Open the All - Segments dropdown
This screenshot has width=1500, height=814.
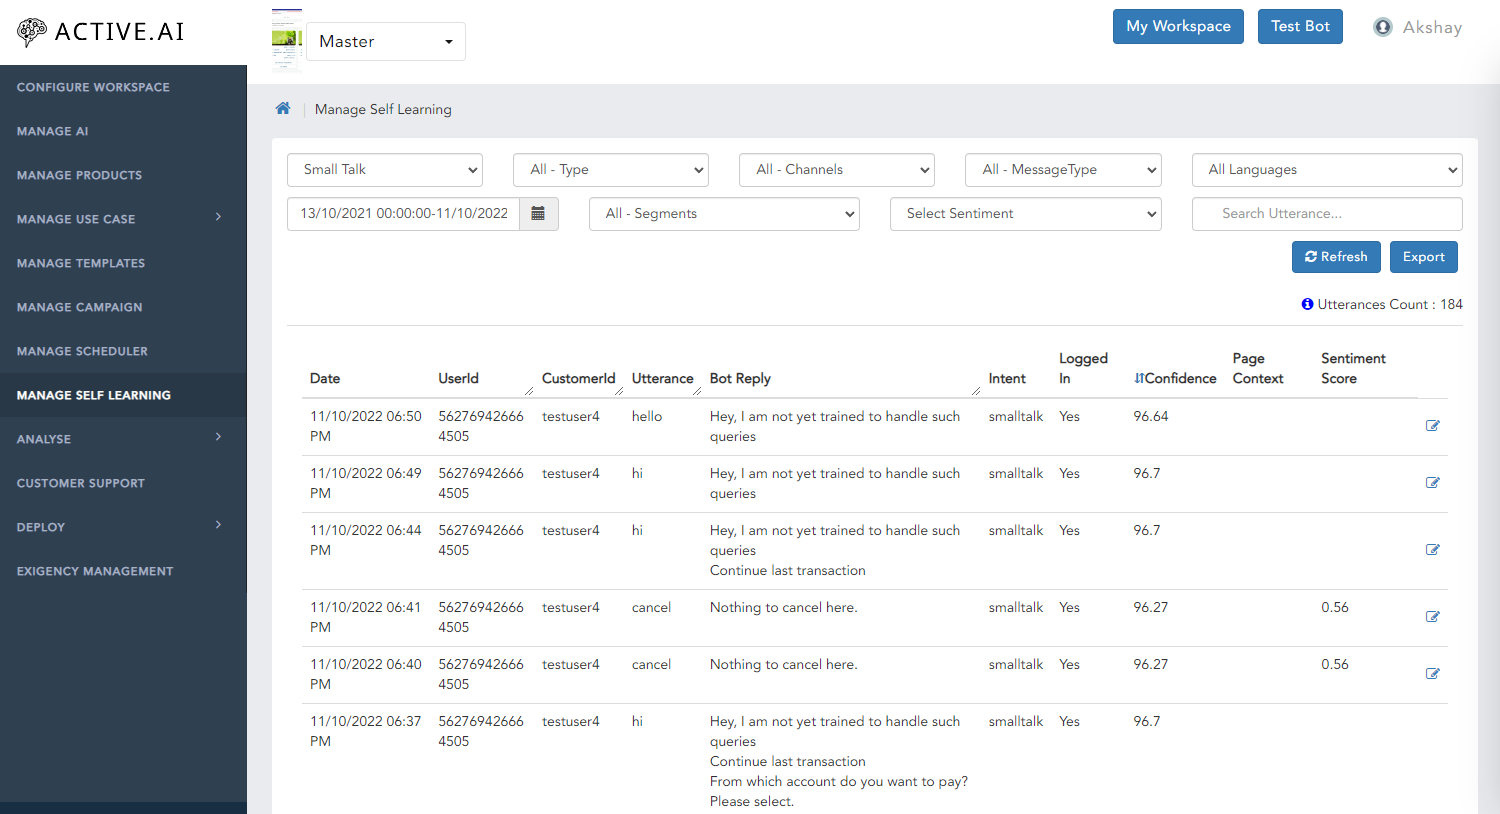(724, 214)
